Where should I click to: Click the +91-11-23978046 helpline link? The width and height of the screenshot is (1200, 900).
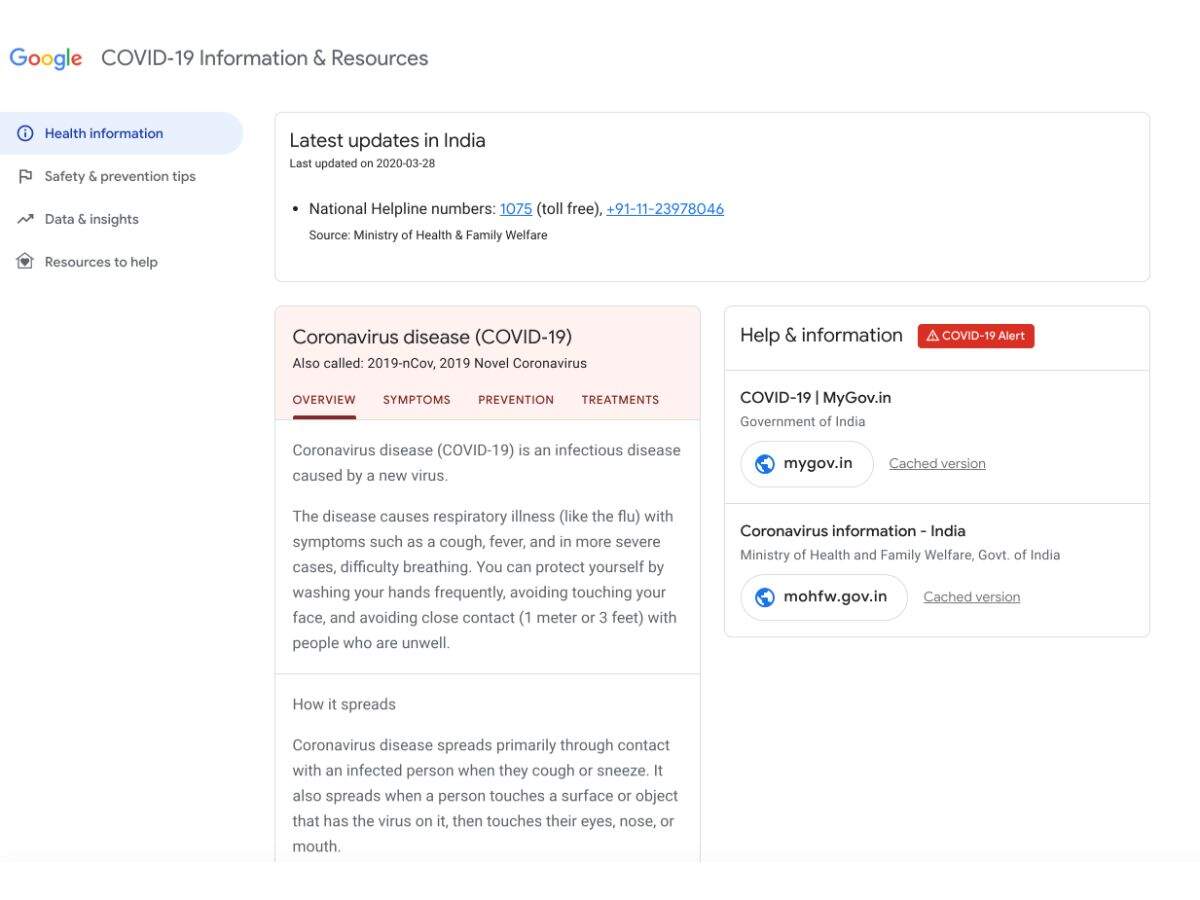[664, 208]
